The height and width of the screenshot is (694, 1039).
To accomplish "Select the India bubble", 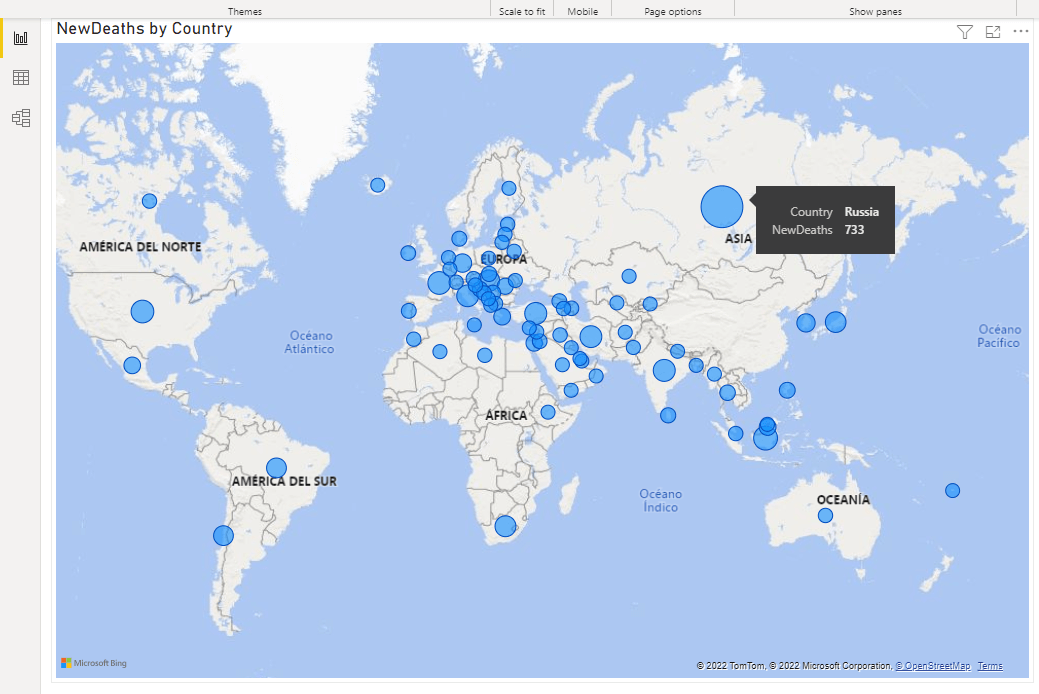I will (x=664, y=371).
